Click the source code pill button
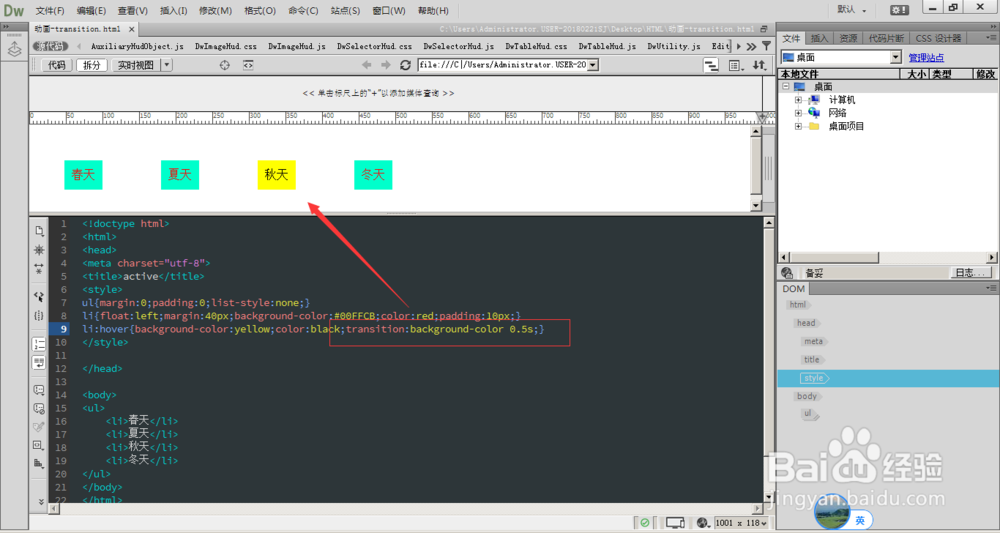 pos(50,47)
